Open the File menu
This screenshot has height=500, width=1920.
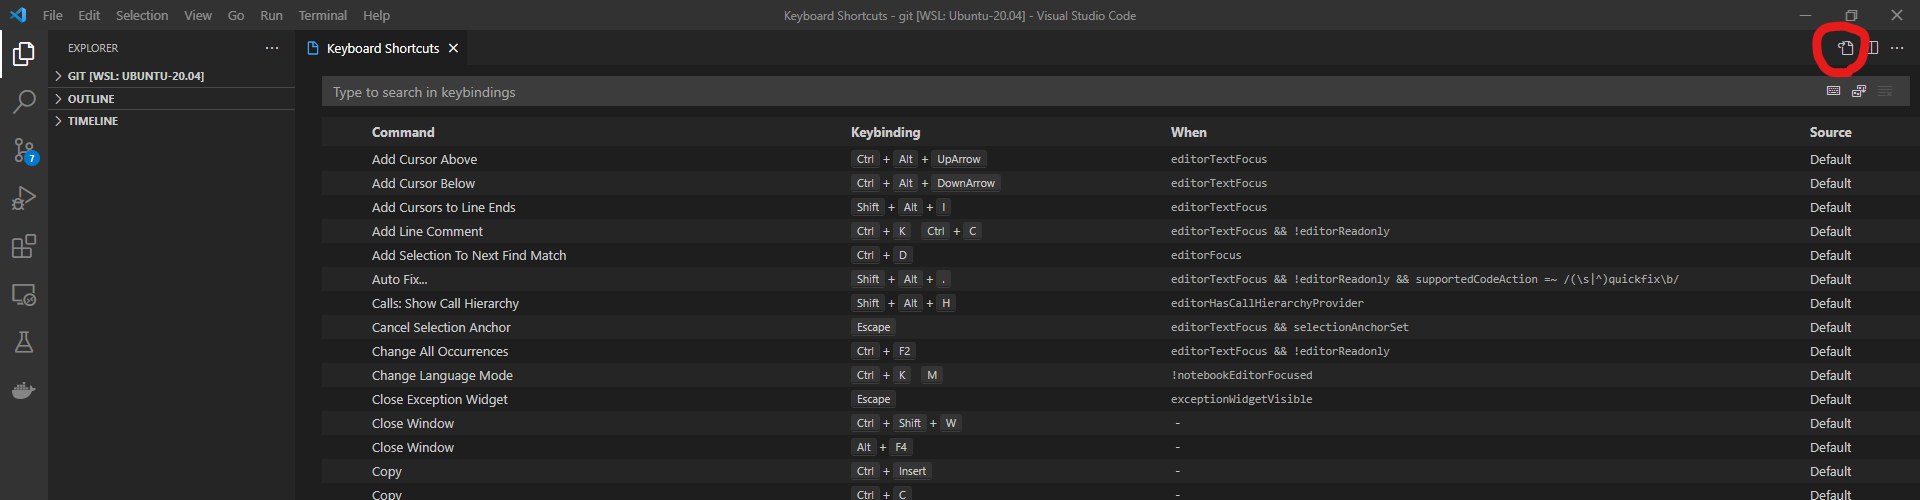point(53,15)
